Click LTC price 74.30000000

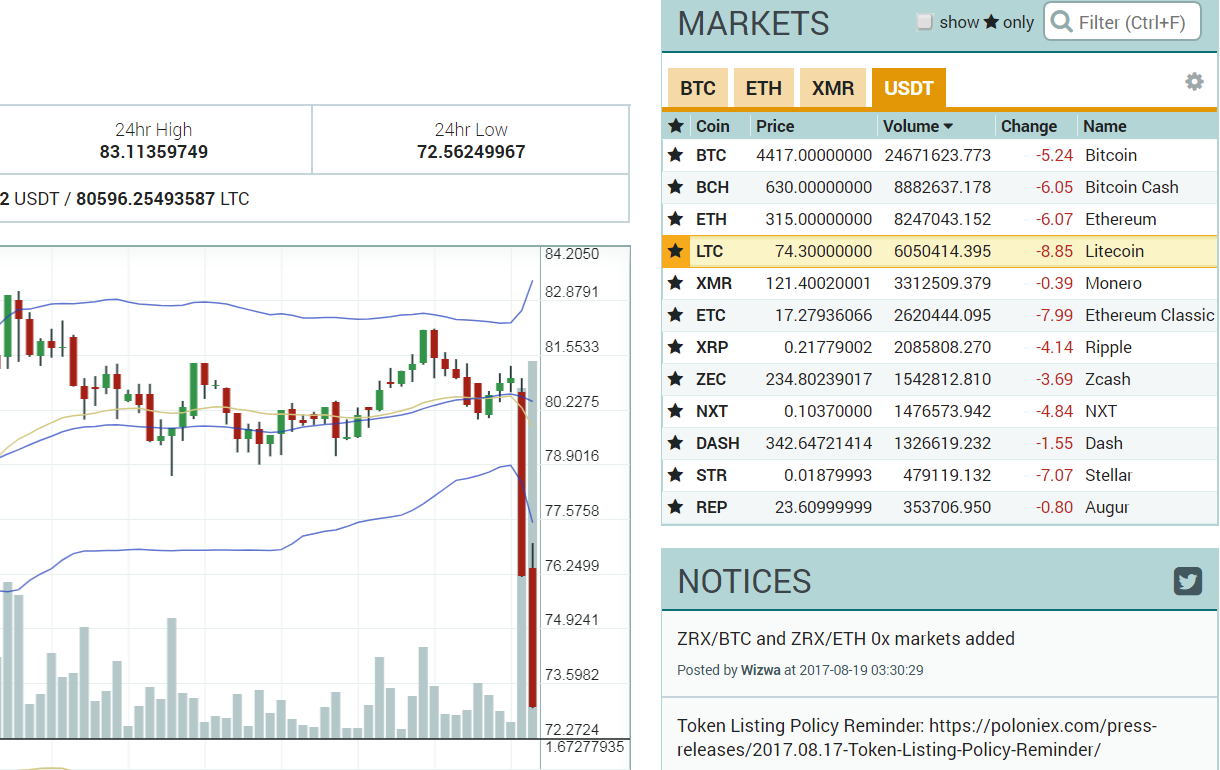pos(823,251)
